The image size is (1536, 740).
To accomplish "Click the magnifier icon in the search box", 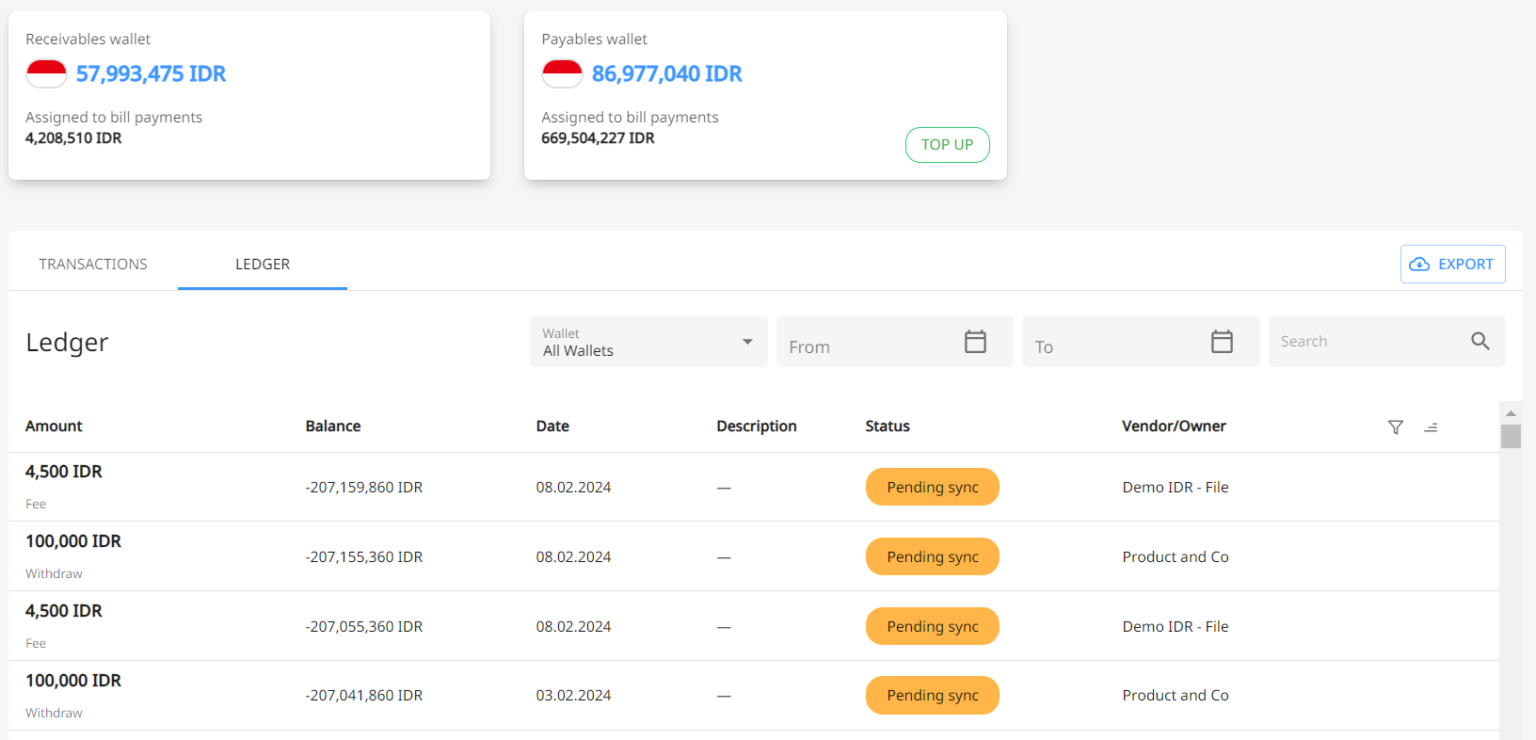I will point(1480,341).
